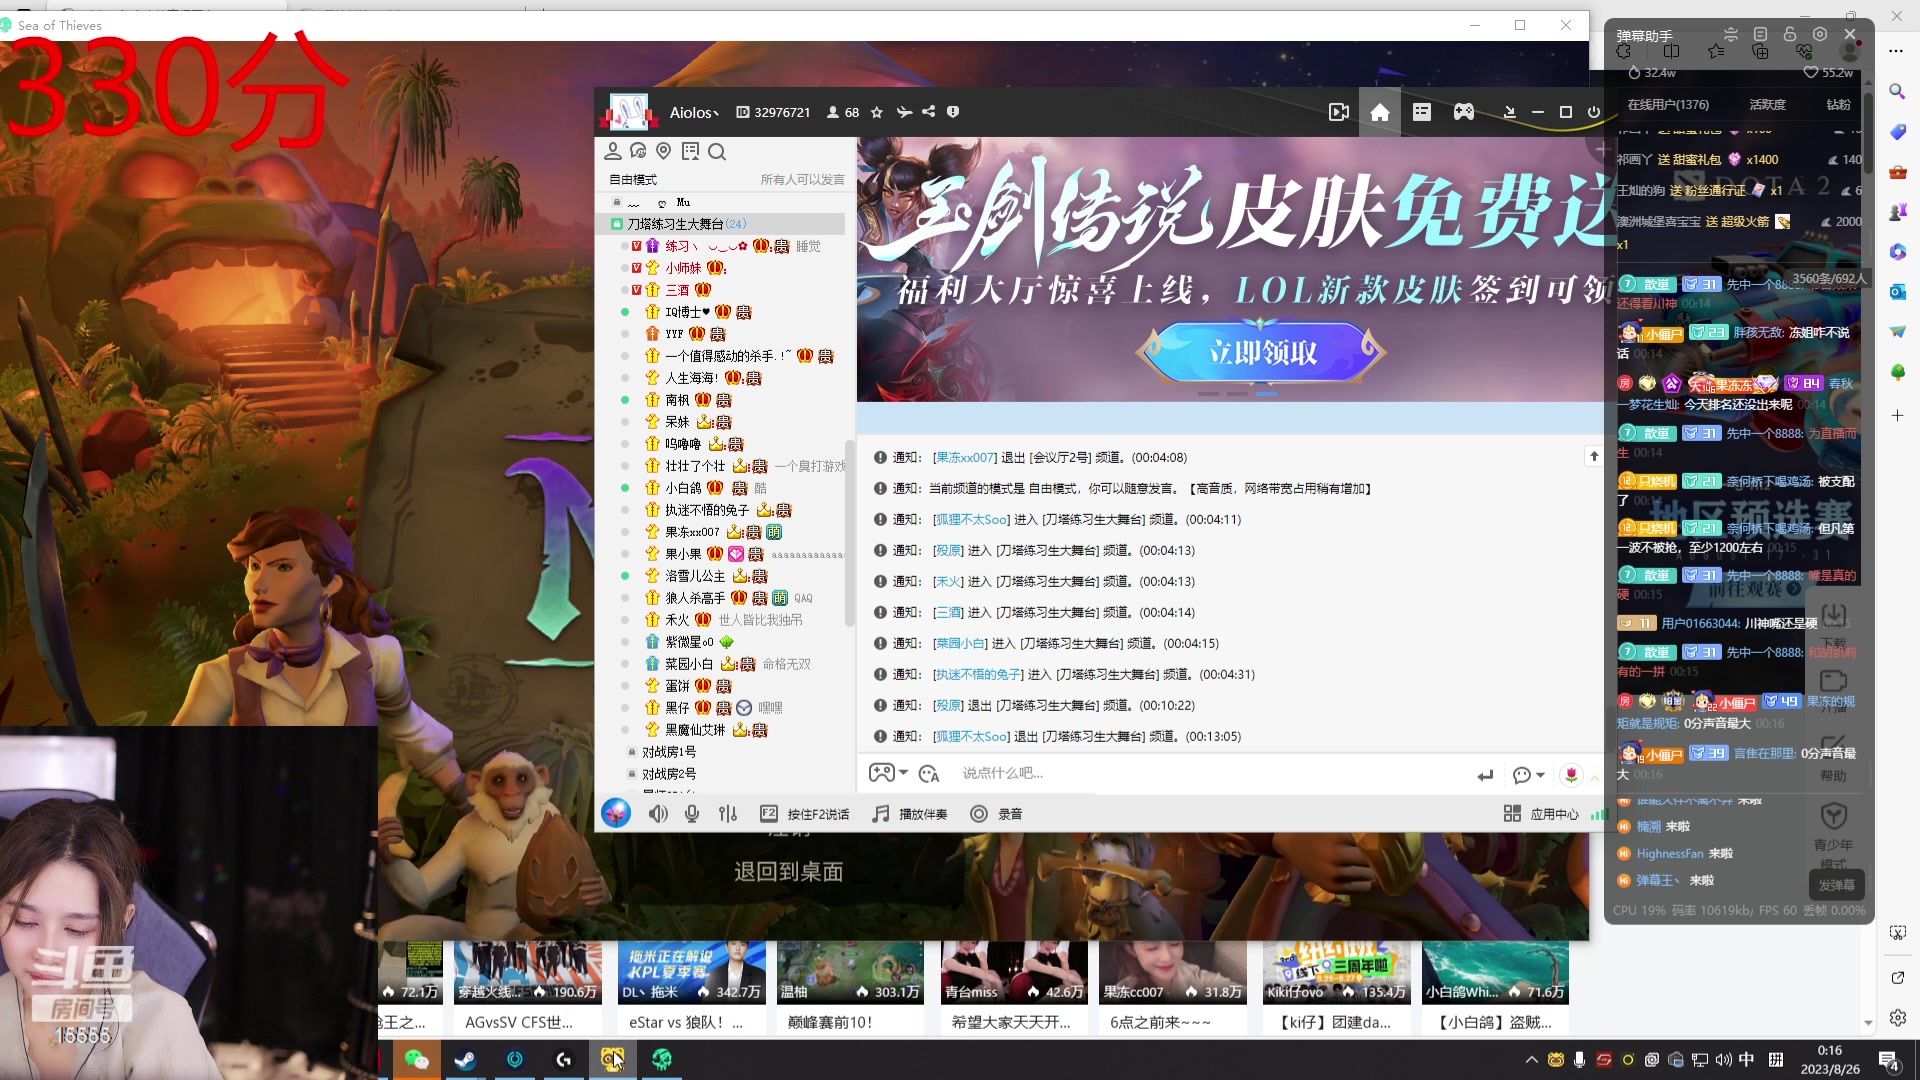Click the split screen icon in browser toolbar
1920x1080 pixels.
(1671, 51)
